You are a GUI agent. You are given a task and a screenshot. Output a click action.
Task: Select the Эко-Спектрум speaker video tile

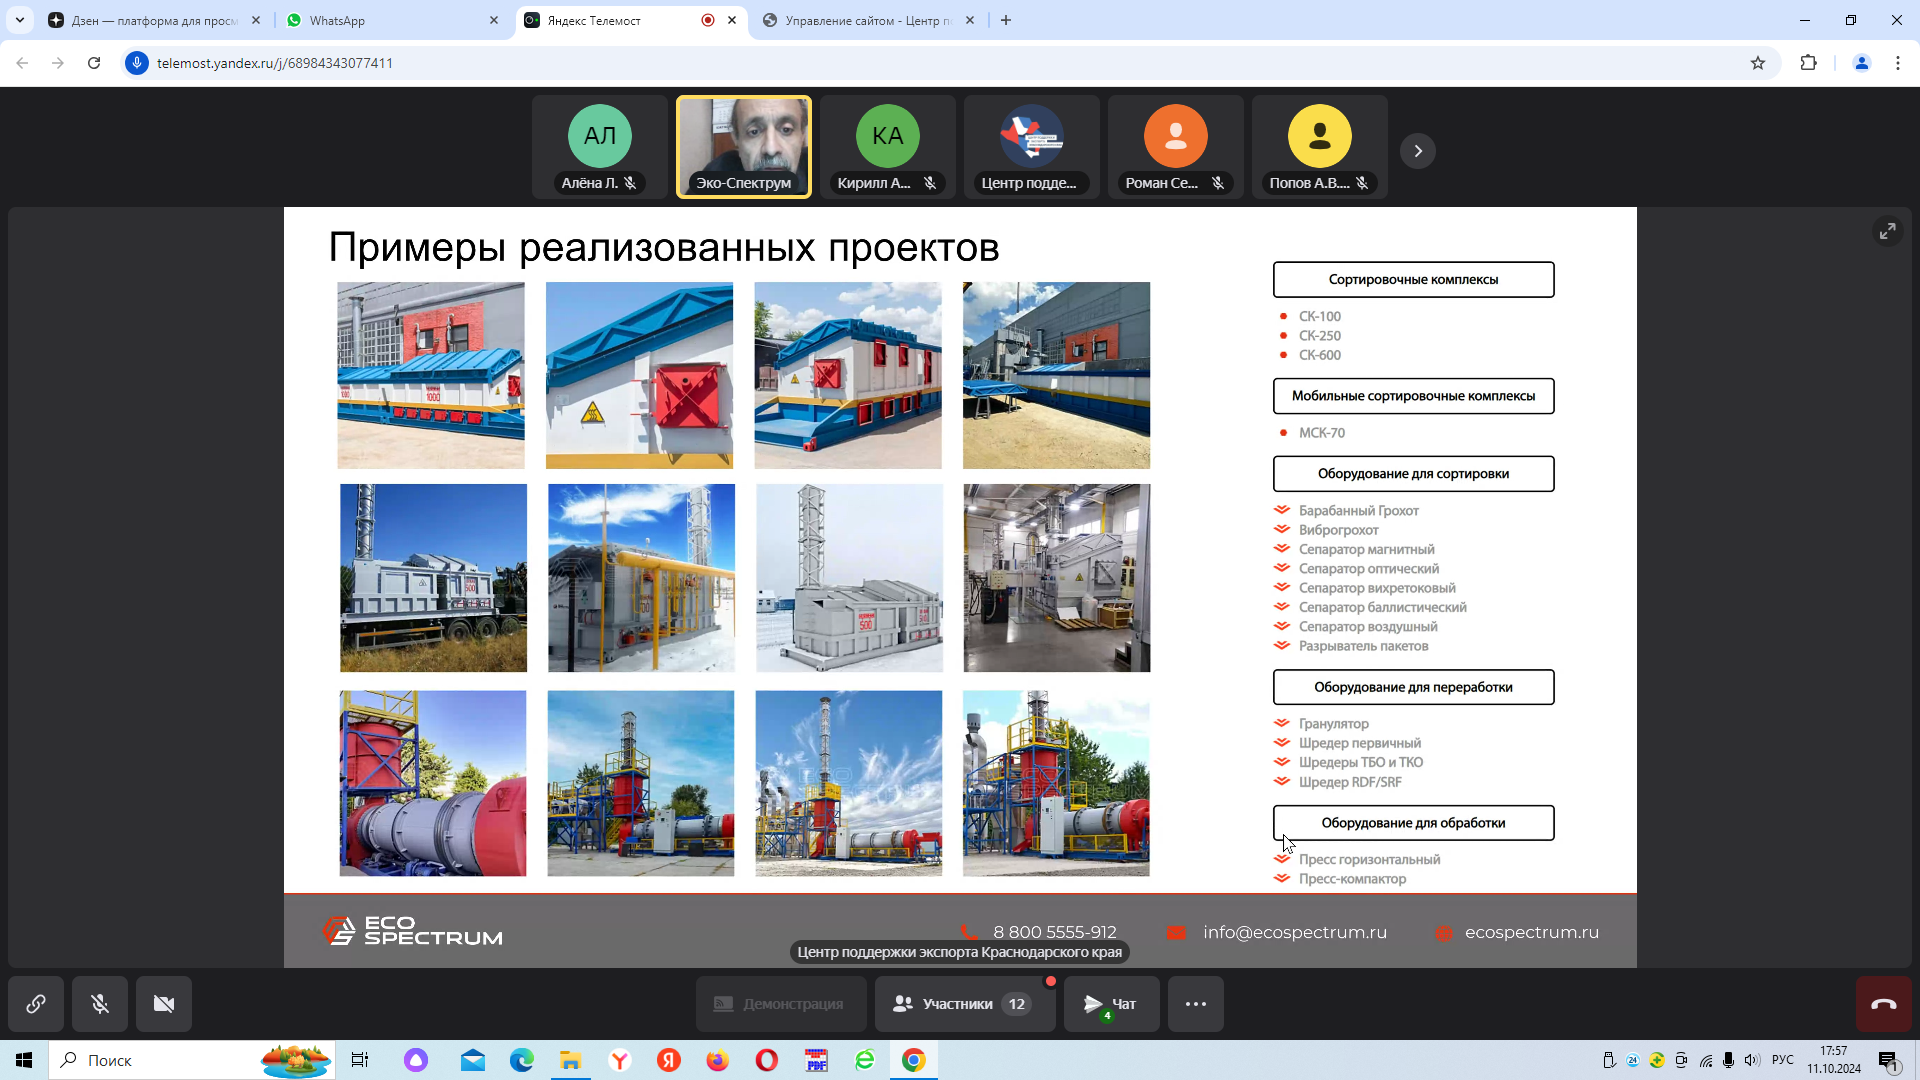click(x=744, y=147)
